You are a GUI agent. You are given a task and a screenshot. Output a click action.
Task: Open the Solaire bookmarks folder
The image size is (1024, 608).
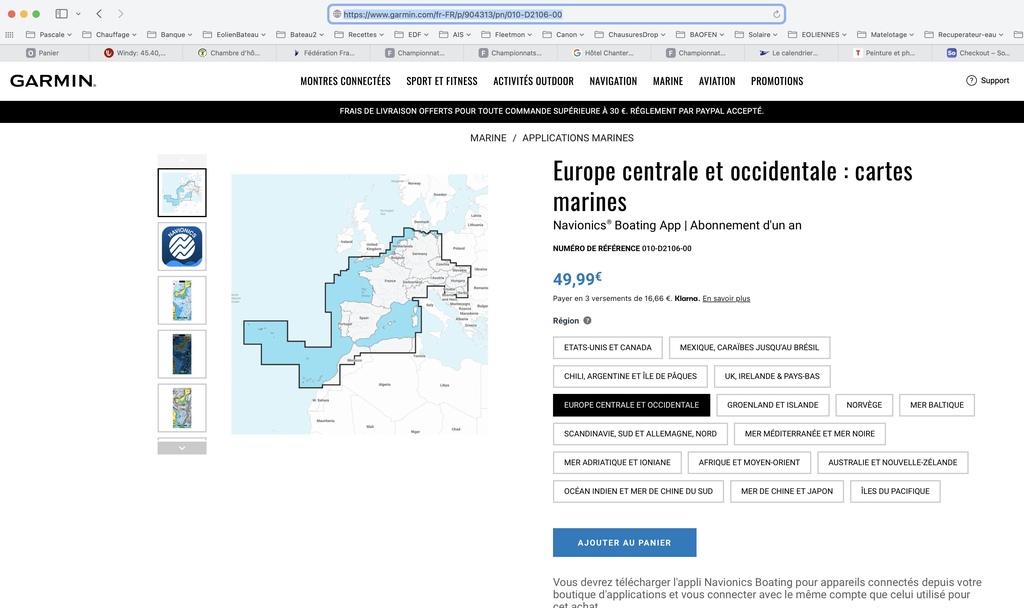tap(756, 35)
